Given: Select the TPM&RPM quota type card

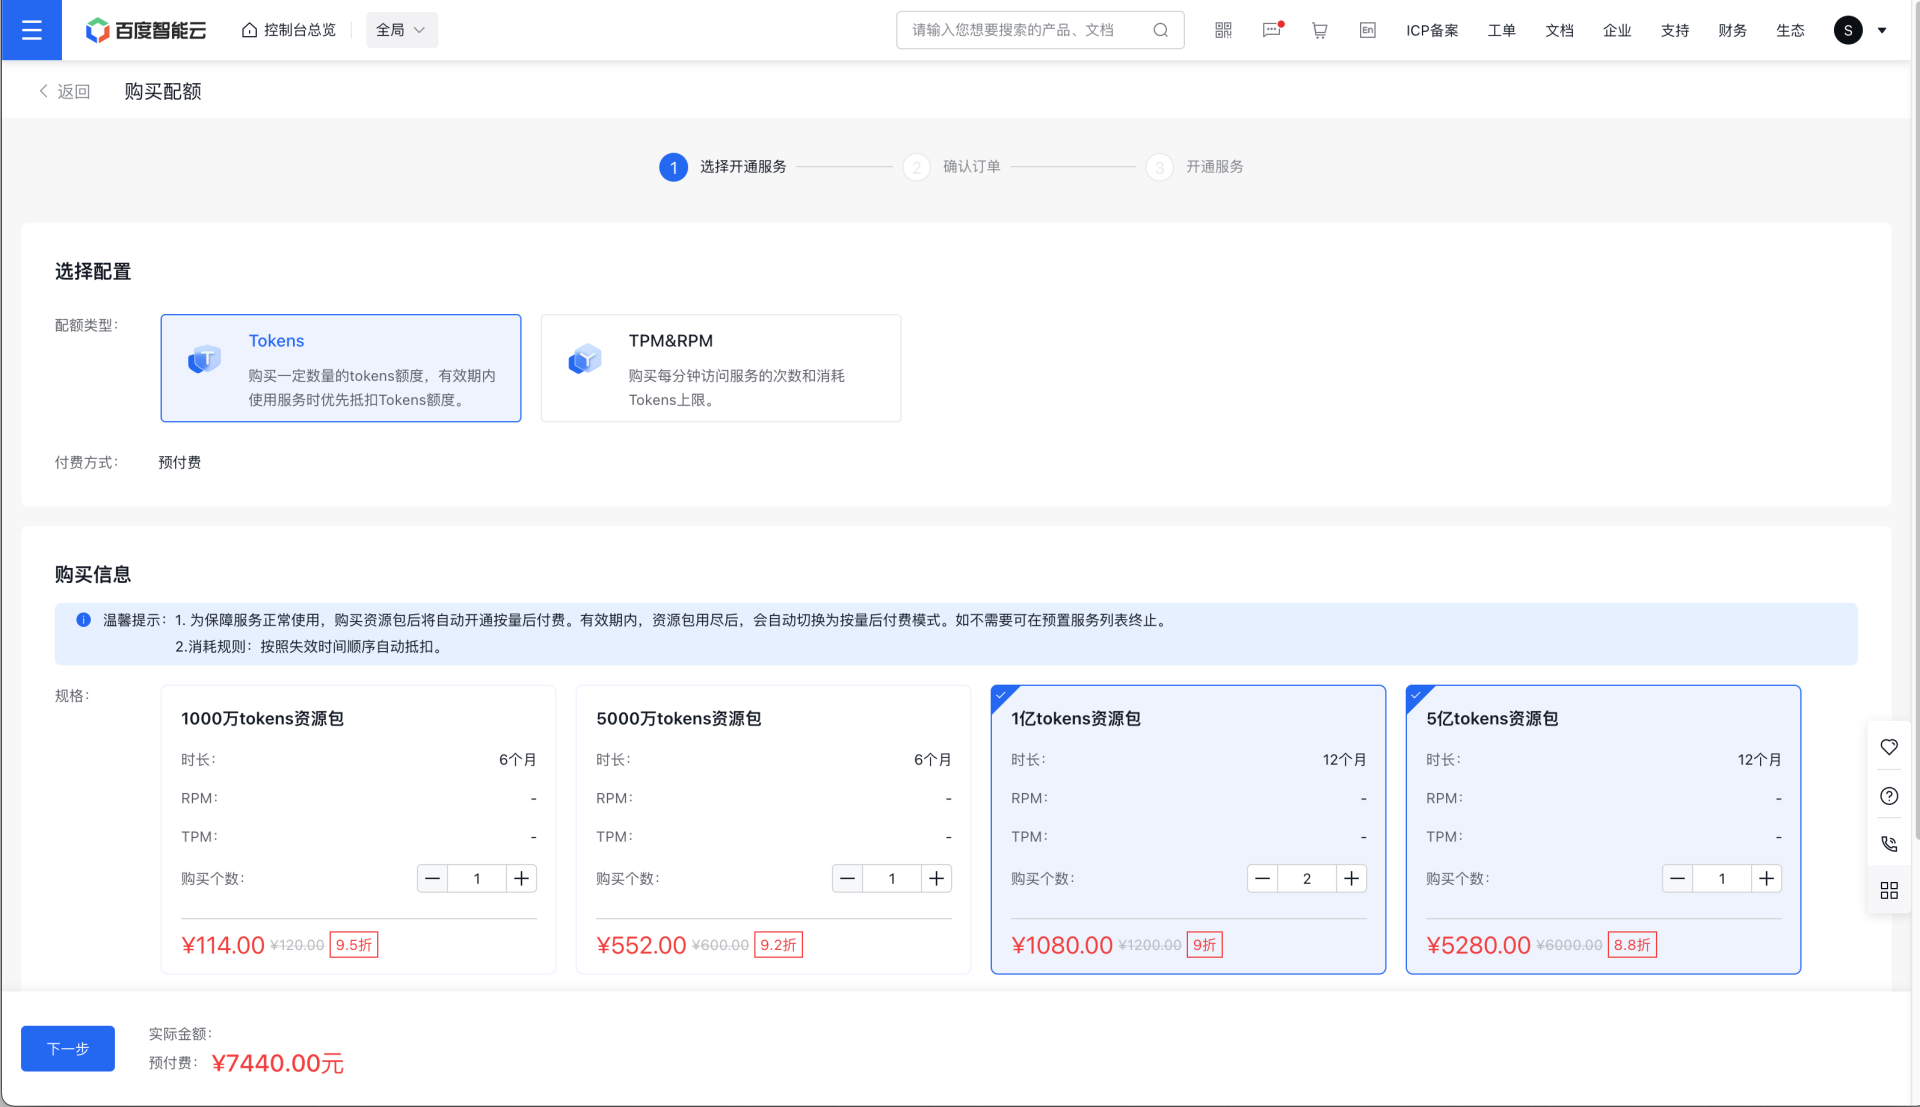Looking at the screenshot, I should pos(720,368).
